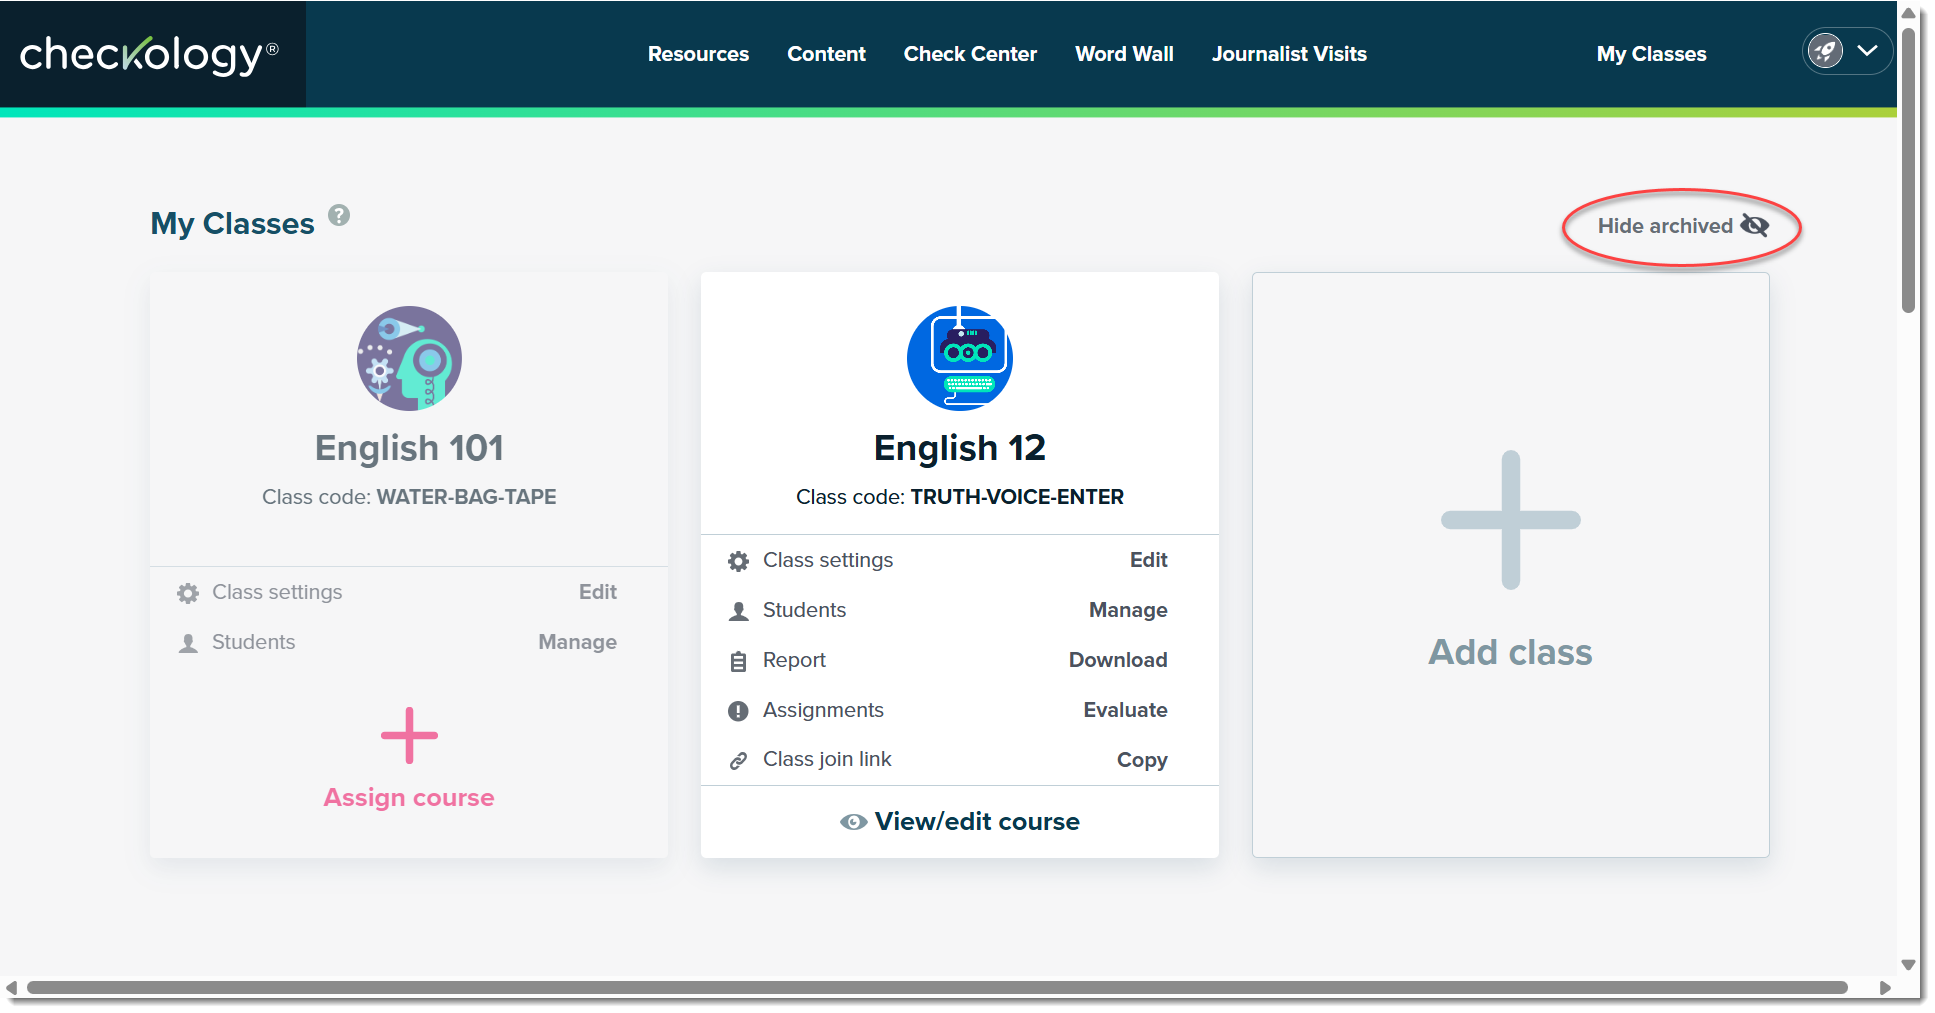Click the Assignments alert icon
This screenshot has width=1935, height=1013.
click(738, 711)
